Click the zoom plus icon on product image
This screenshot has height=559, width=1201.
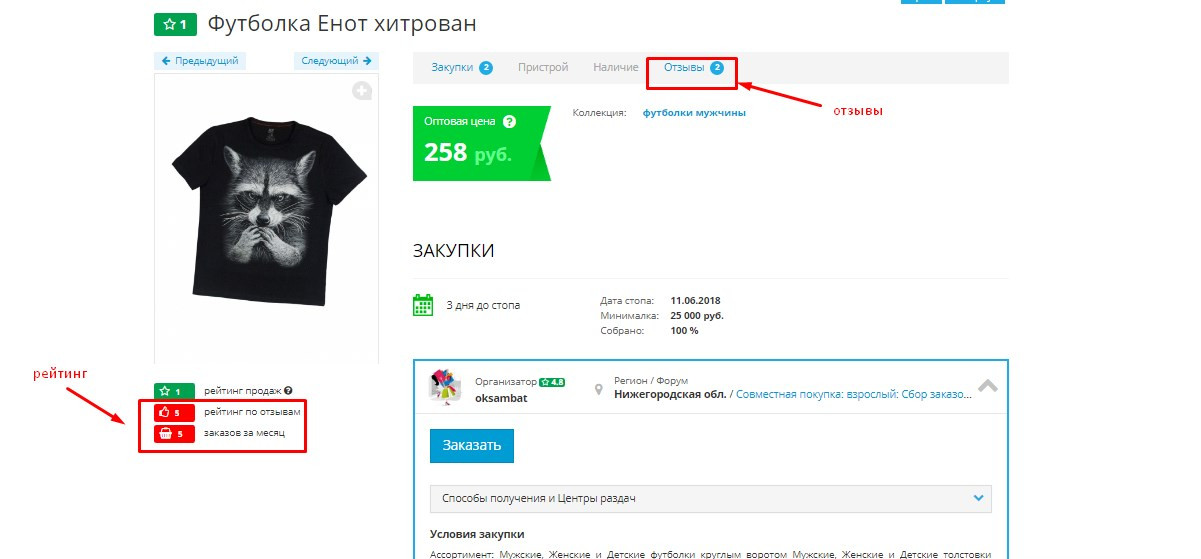(x=362, y=91)
